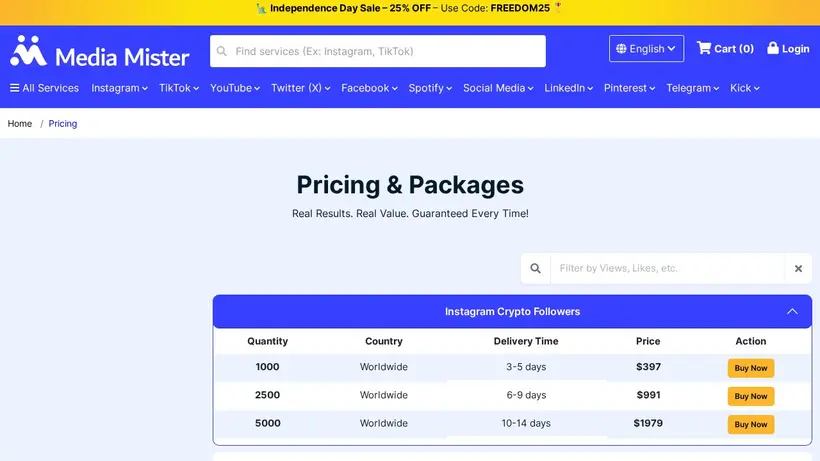Click the 10-14 days delivery cell
The height and width of the screenshot is (461, 820).
pyautogui.click(x=526, y=423)
